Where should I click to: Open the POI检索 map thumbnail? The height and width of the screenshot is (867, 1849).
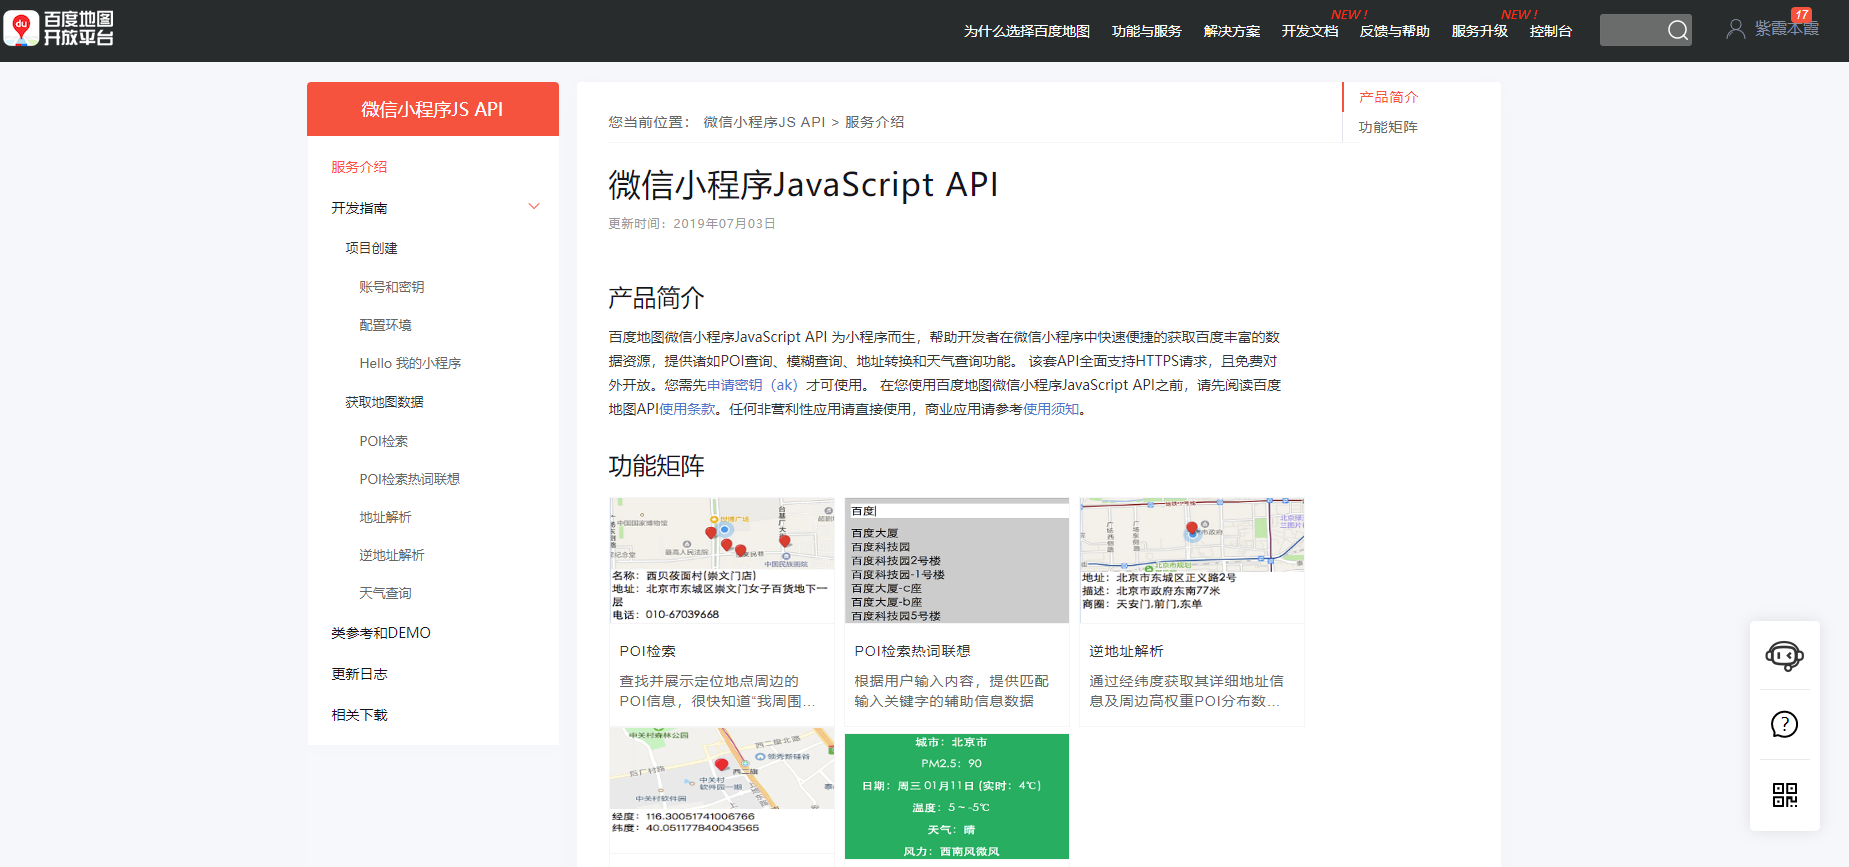[722, 560]
